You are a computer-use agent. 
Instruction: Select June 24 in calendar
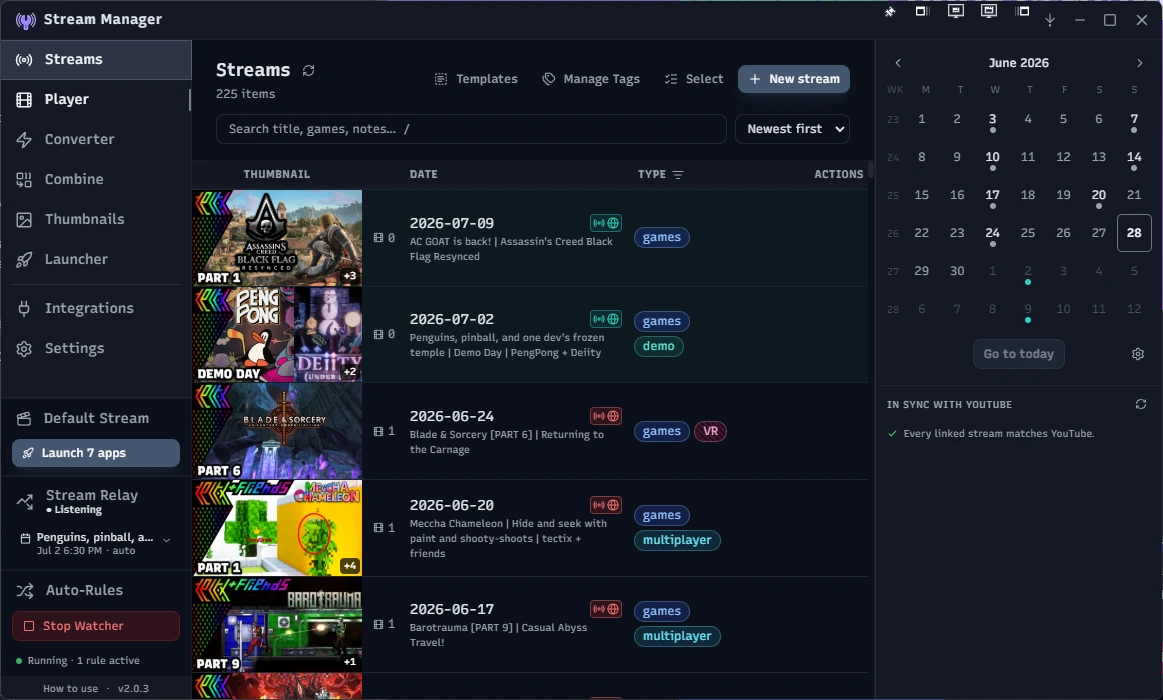pos(992,233)
